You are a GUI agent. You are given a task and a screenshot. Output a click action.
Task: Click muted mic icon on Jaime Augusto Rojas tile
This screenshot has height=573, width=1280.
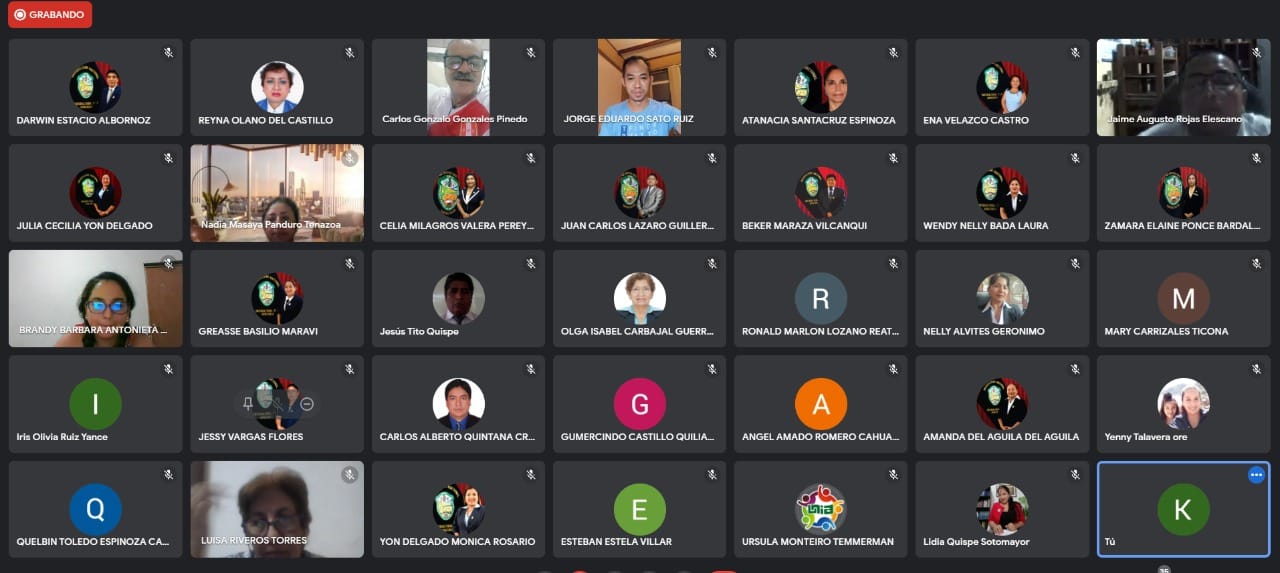(x=1256, y=53)
